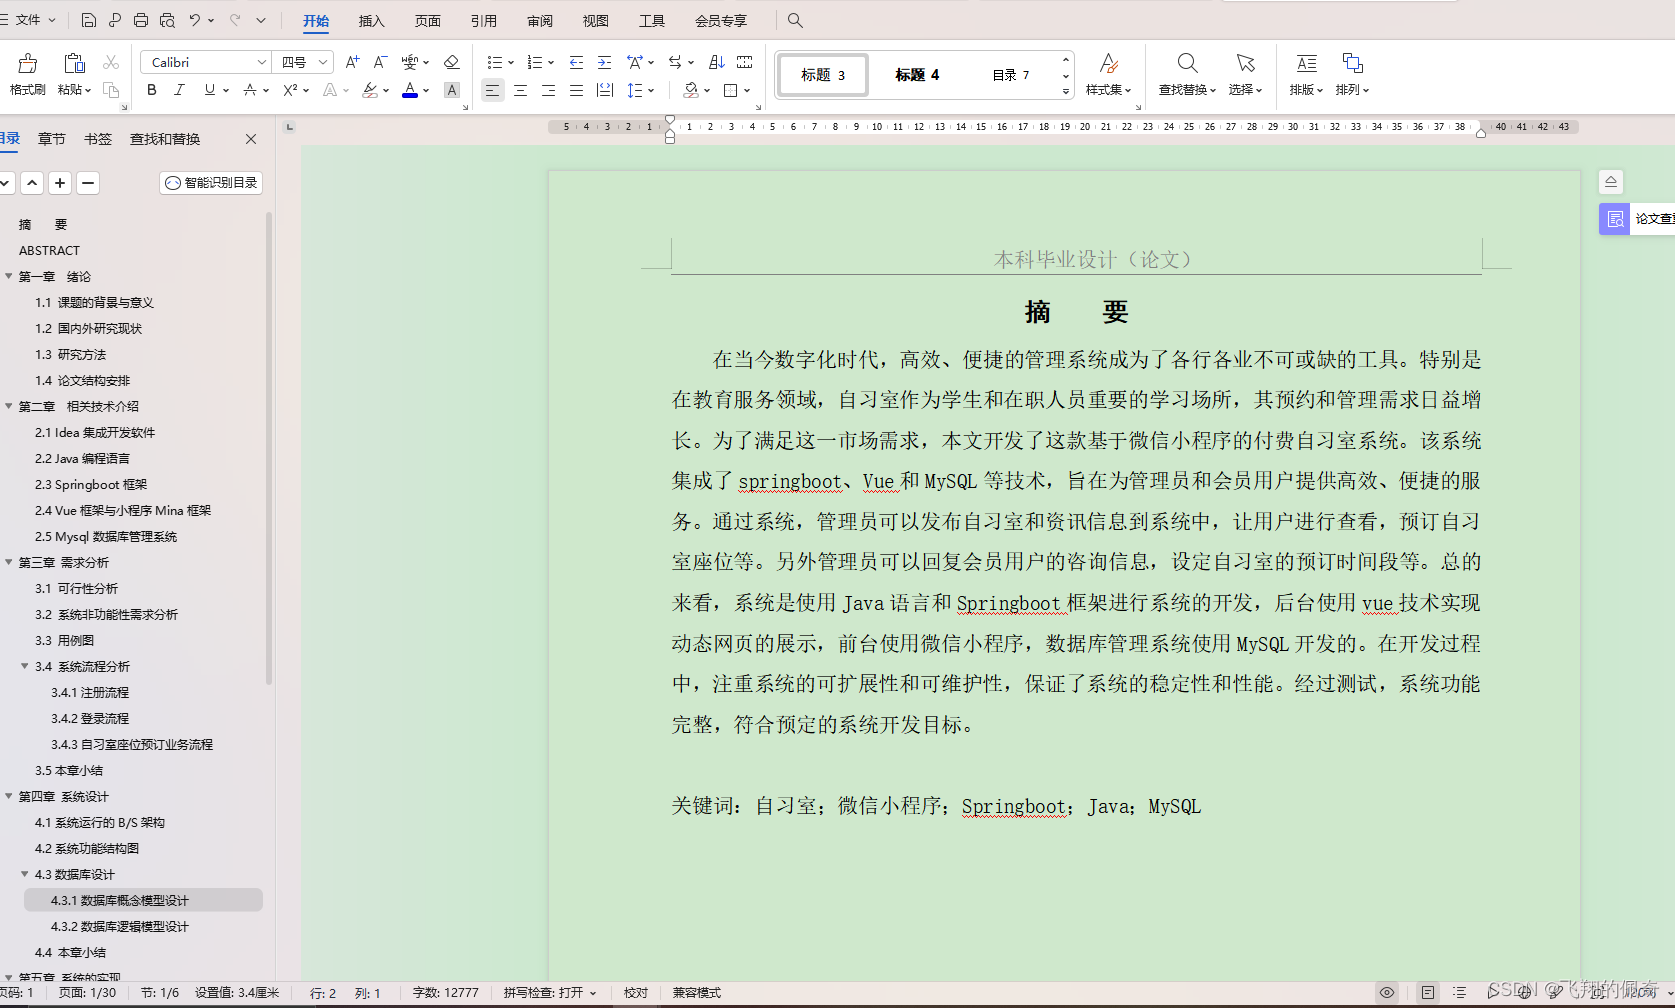Apply the 目录 7 style
This screenshot has height=1008, width=1675.
point(1011,75)
